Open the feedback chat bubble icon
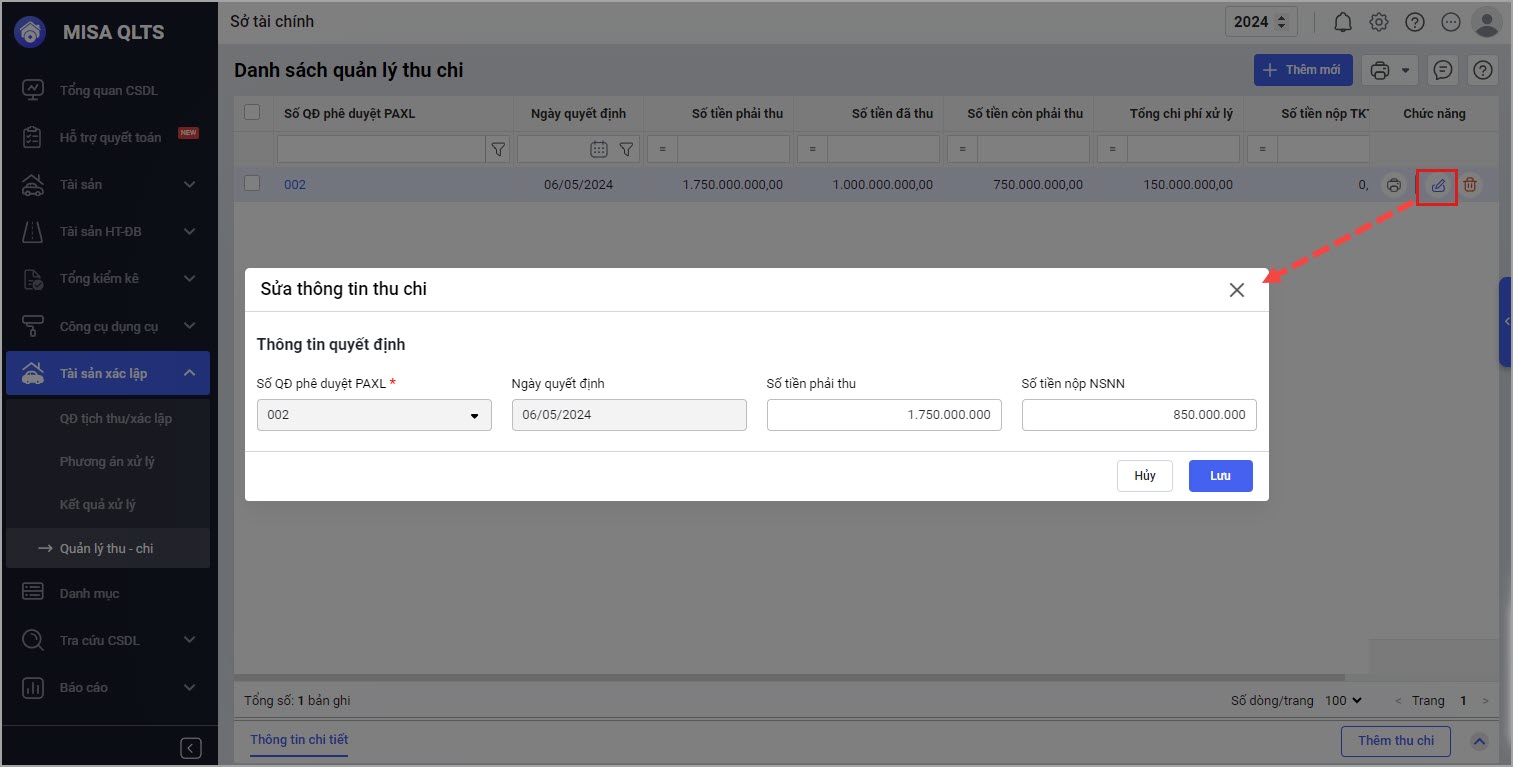The width and height of the screenshot is (1513, 767). click(x=1443, y=70)
